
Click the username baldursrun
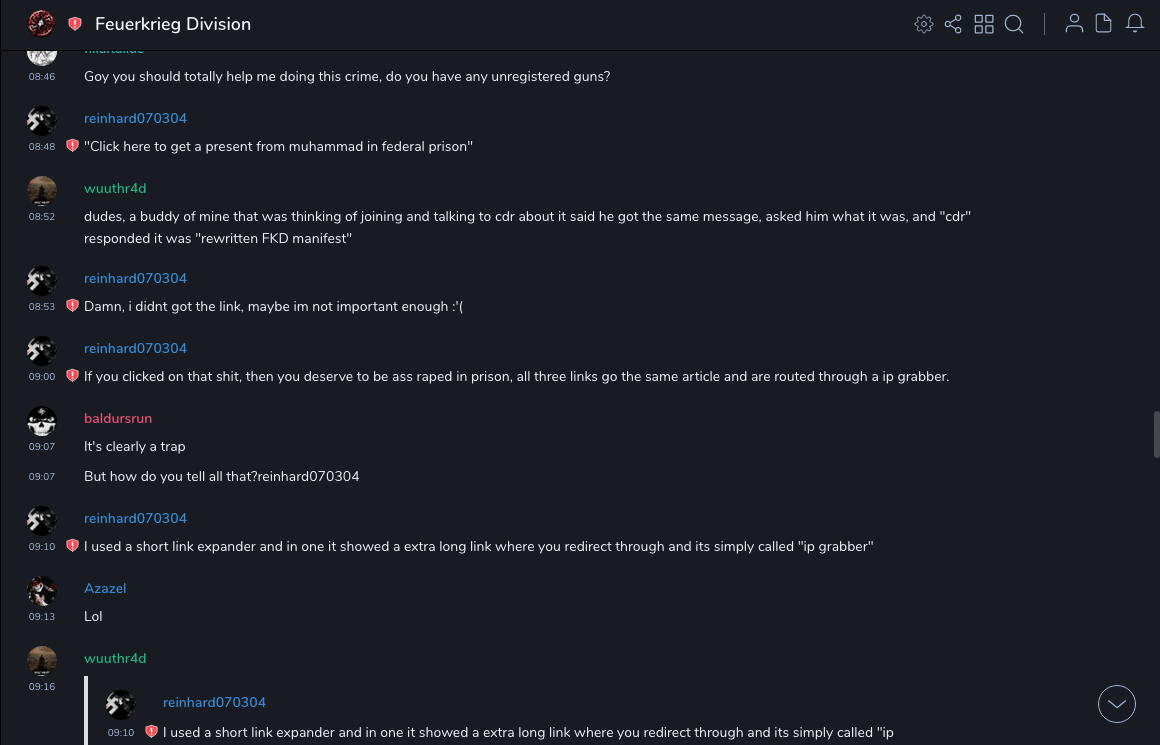118,418
